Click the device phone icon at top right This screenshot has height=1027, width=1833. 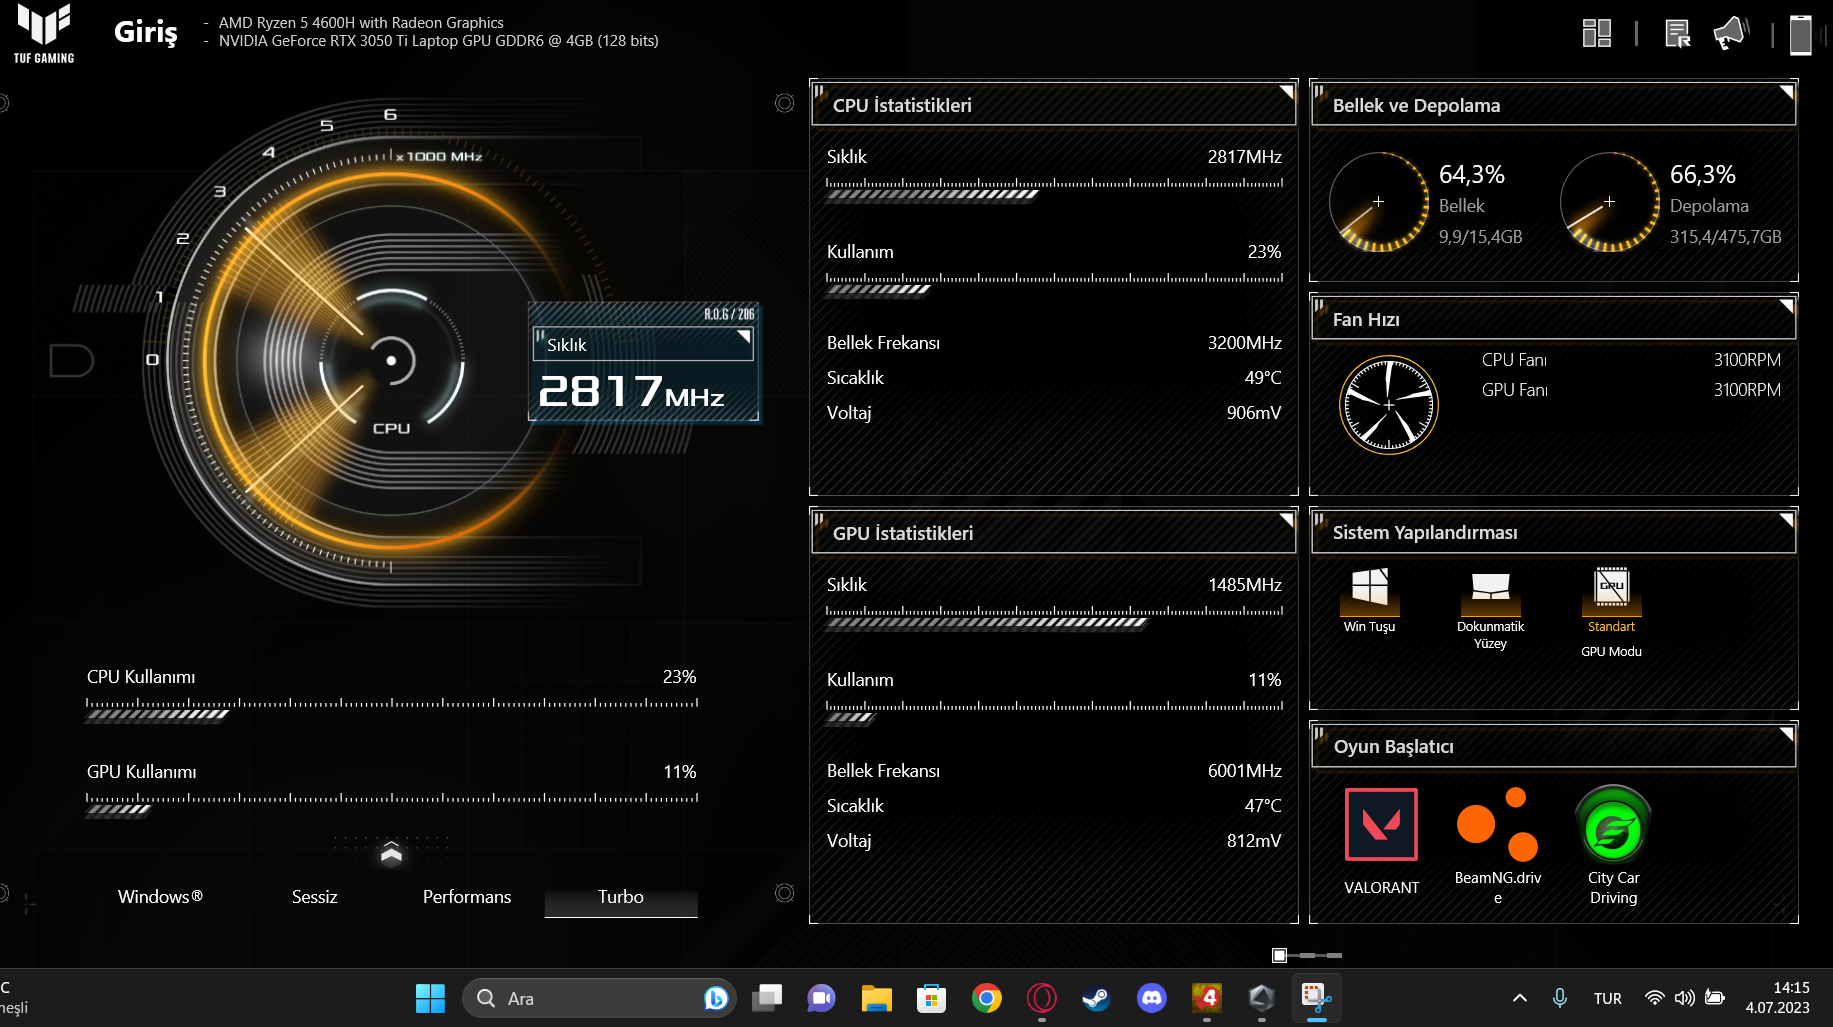(x=1800, y=34)
